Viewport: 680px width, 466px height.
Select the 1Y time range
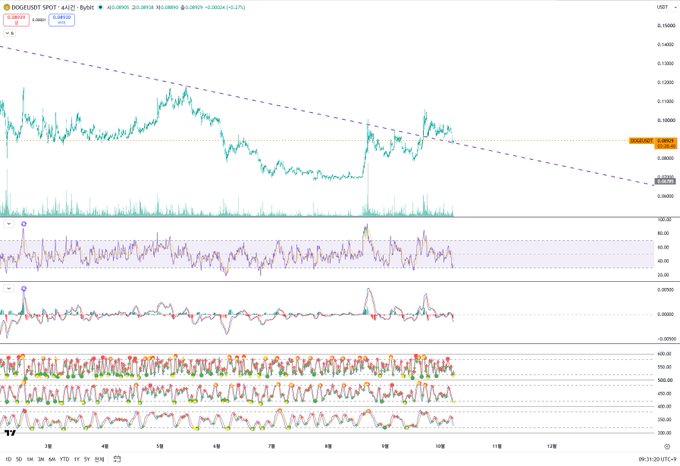pyautogui.click(x=76, y=459)
